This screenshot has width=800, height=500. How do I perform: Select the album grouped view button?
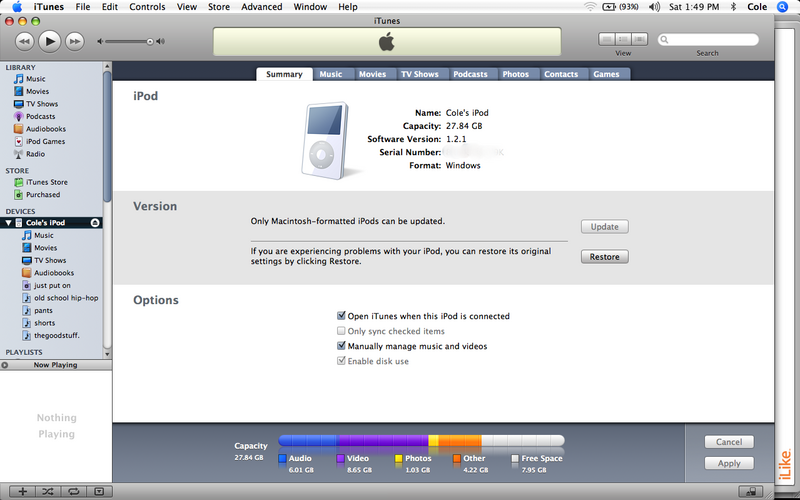pyautogui.click(x=623, y=39)
